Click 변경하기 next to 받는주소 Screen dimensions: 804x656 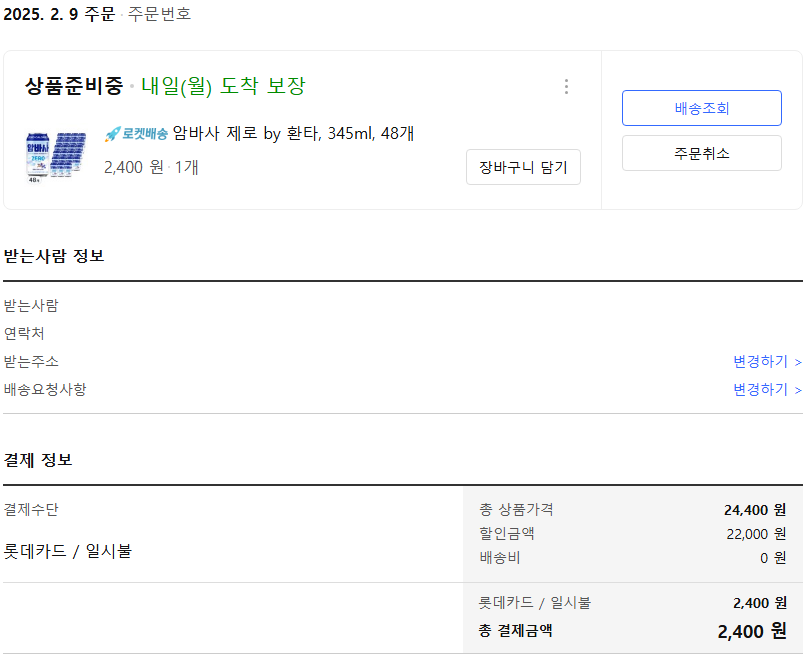tap(766, 361)
